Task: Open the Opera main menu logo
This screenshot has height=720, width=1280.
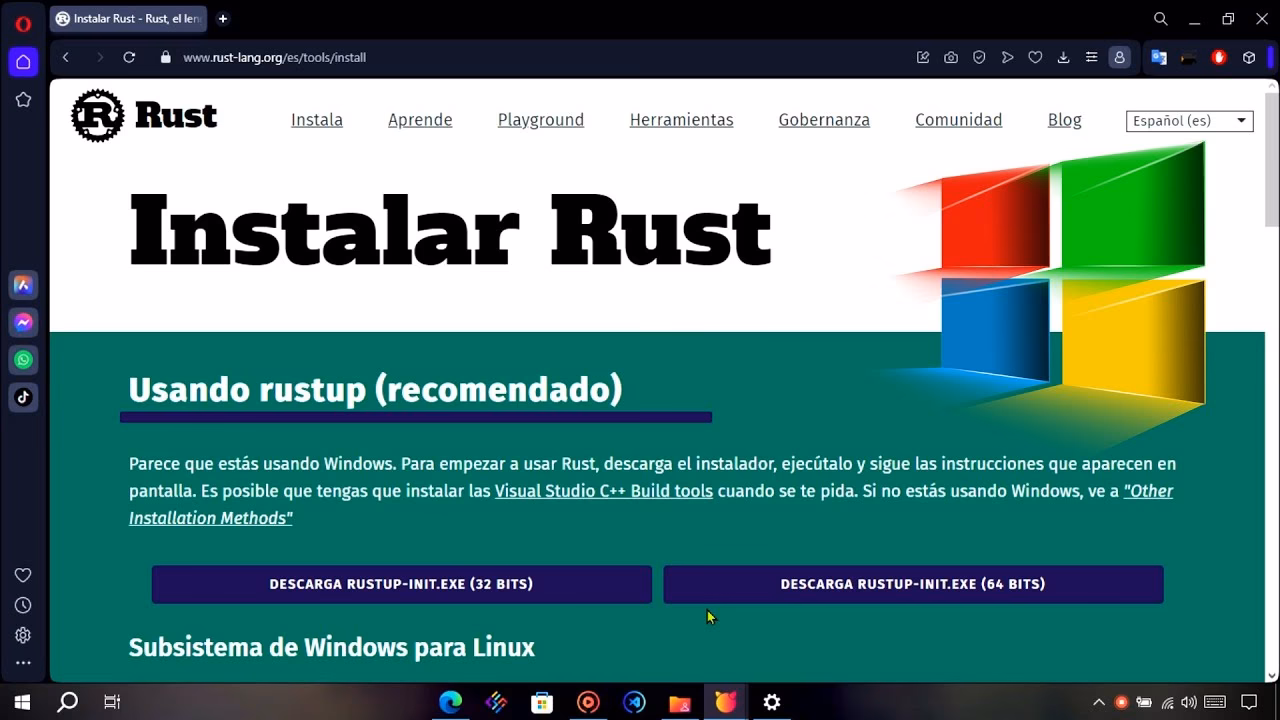Action: pyautogui.click(x=23, y=24)
